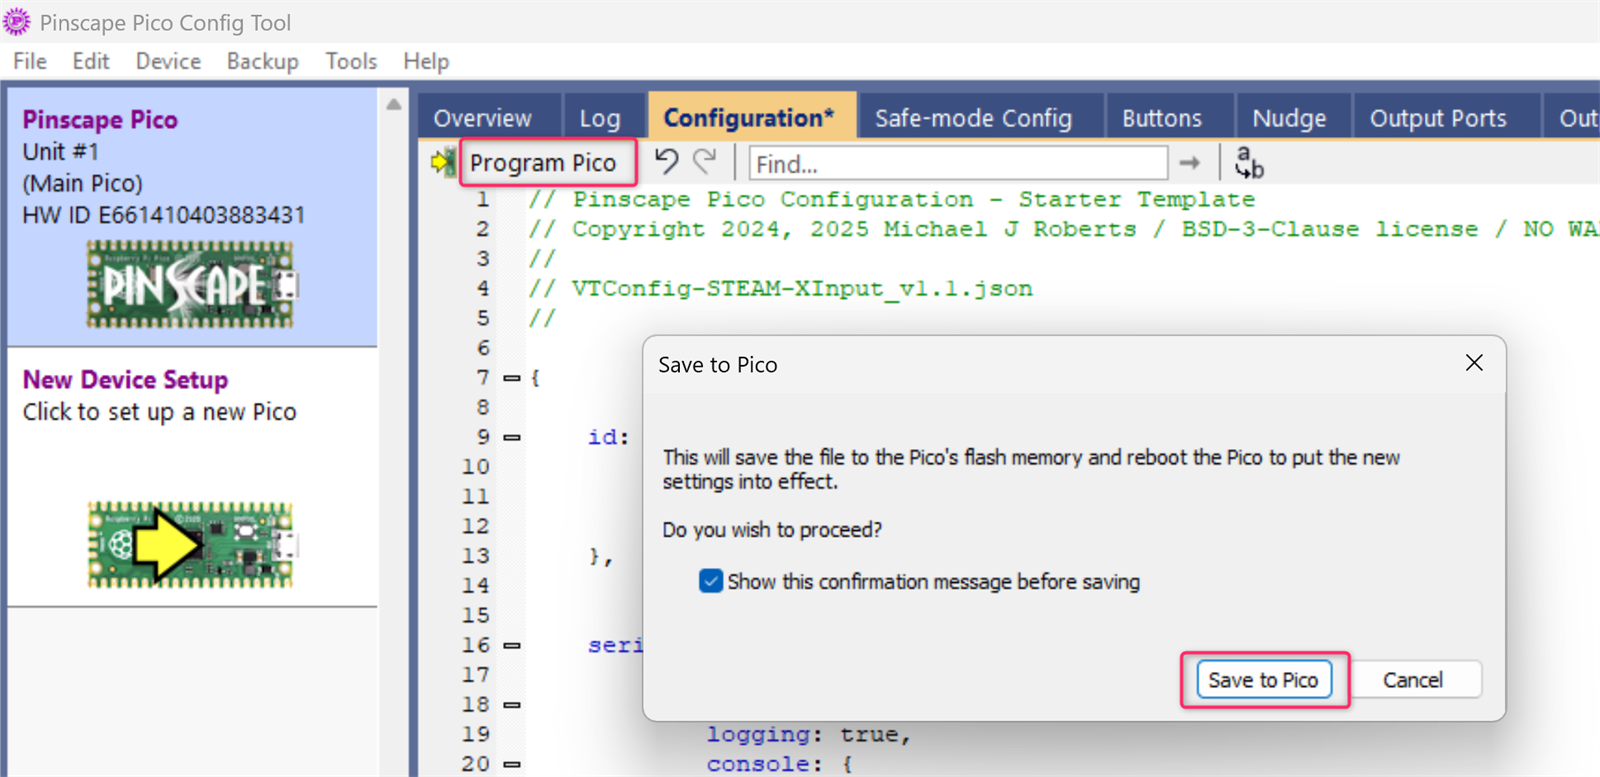Open the Device menu
The height and width of the screenshot is (777, 1600).
tap(168, 61)
